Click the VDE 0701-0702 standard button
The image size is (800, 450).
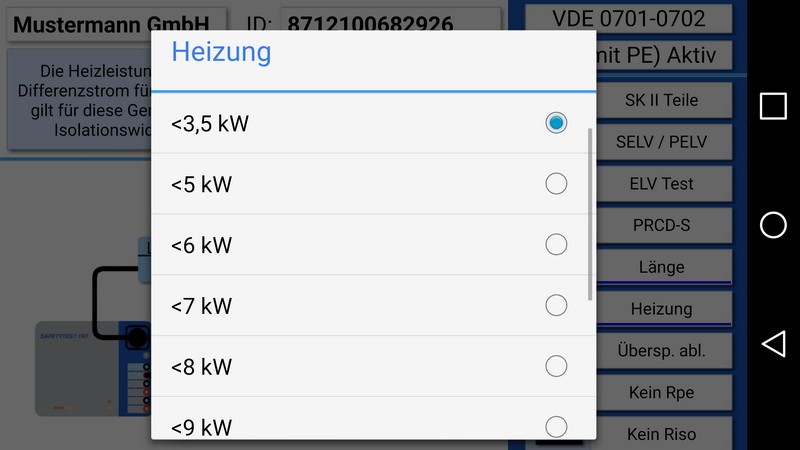click(629, 19)
